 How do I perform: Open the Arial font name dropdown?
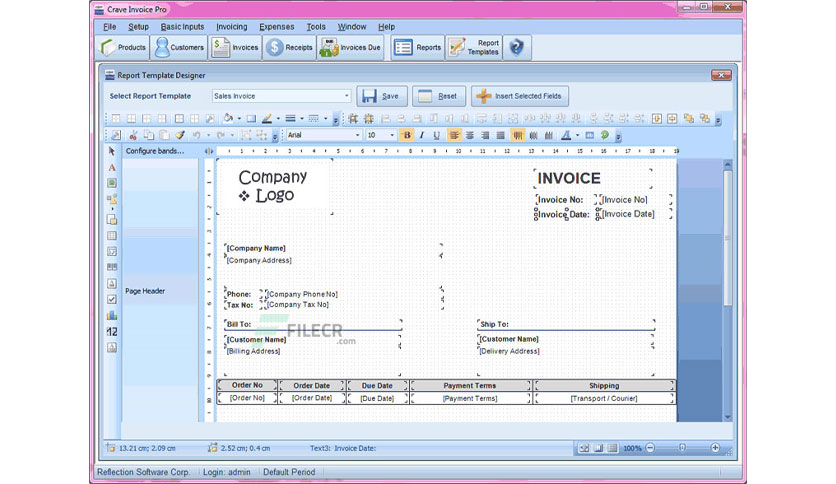pos(357,135)
